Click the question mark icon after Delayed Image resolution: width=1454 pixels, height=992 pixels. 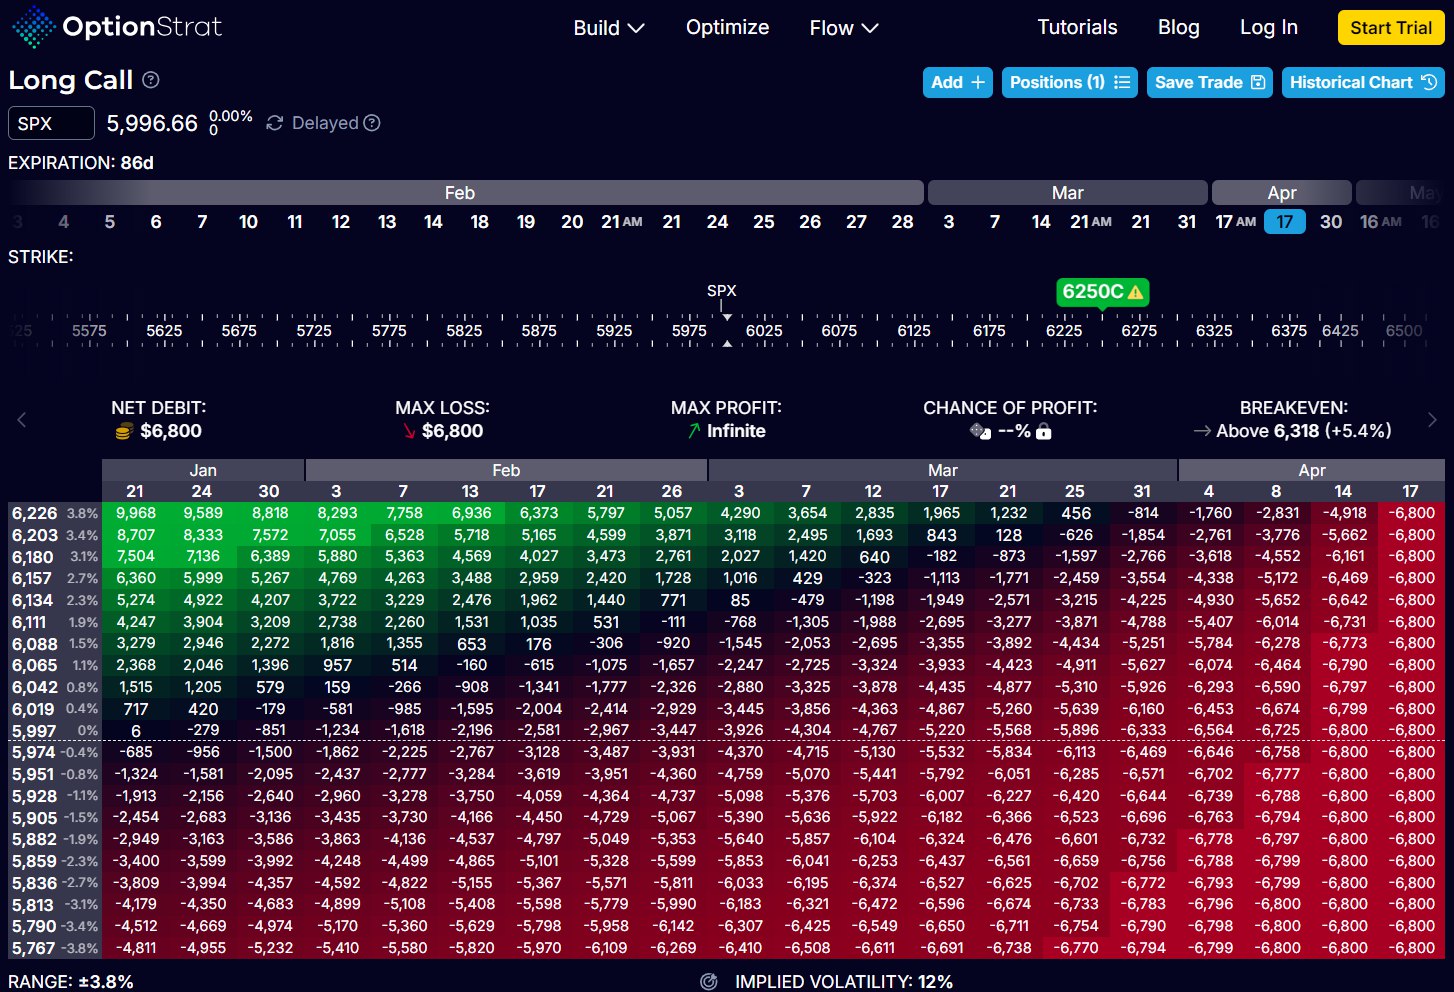click(x=372, y=123)
